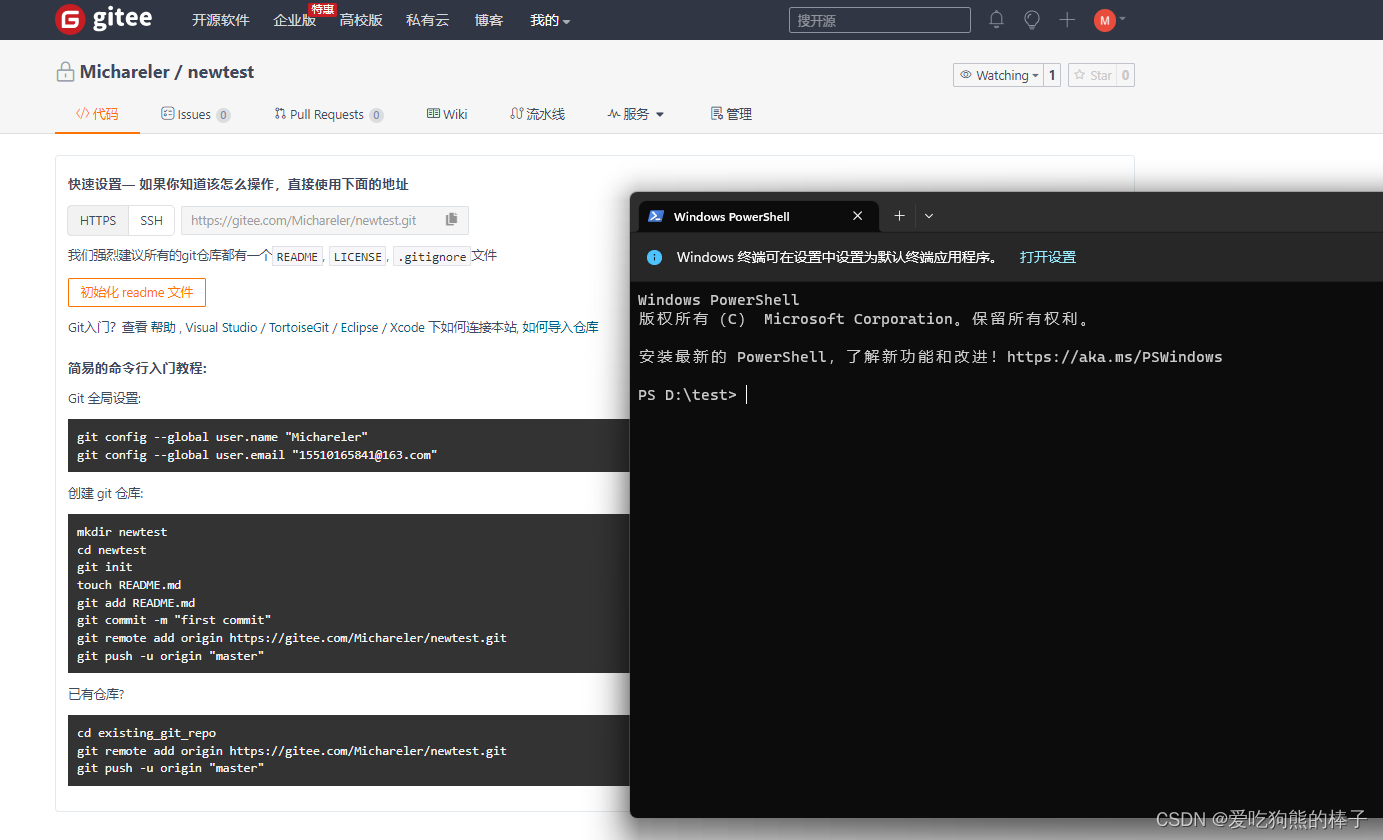Click the PowerShell tab icon
Image resolution: width=1383 pixels, height=840 pixels.
tap(656, 216)
